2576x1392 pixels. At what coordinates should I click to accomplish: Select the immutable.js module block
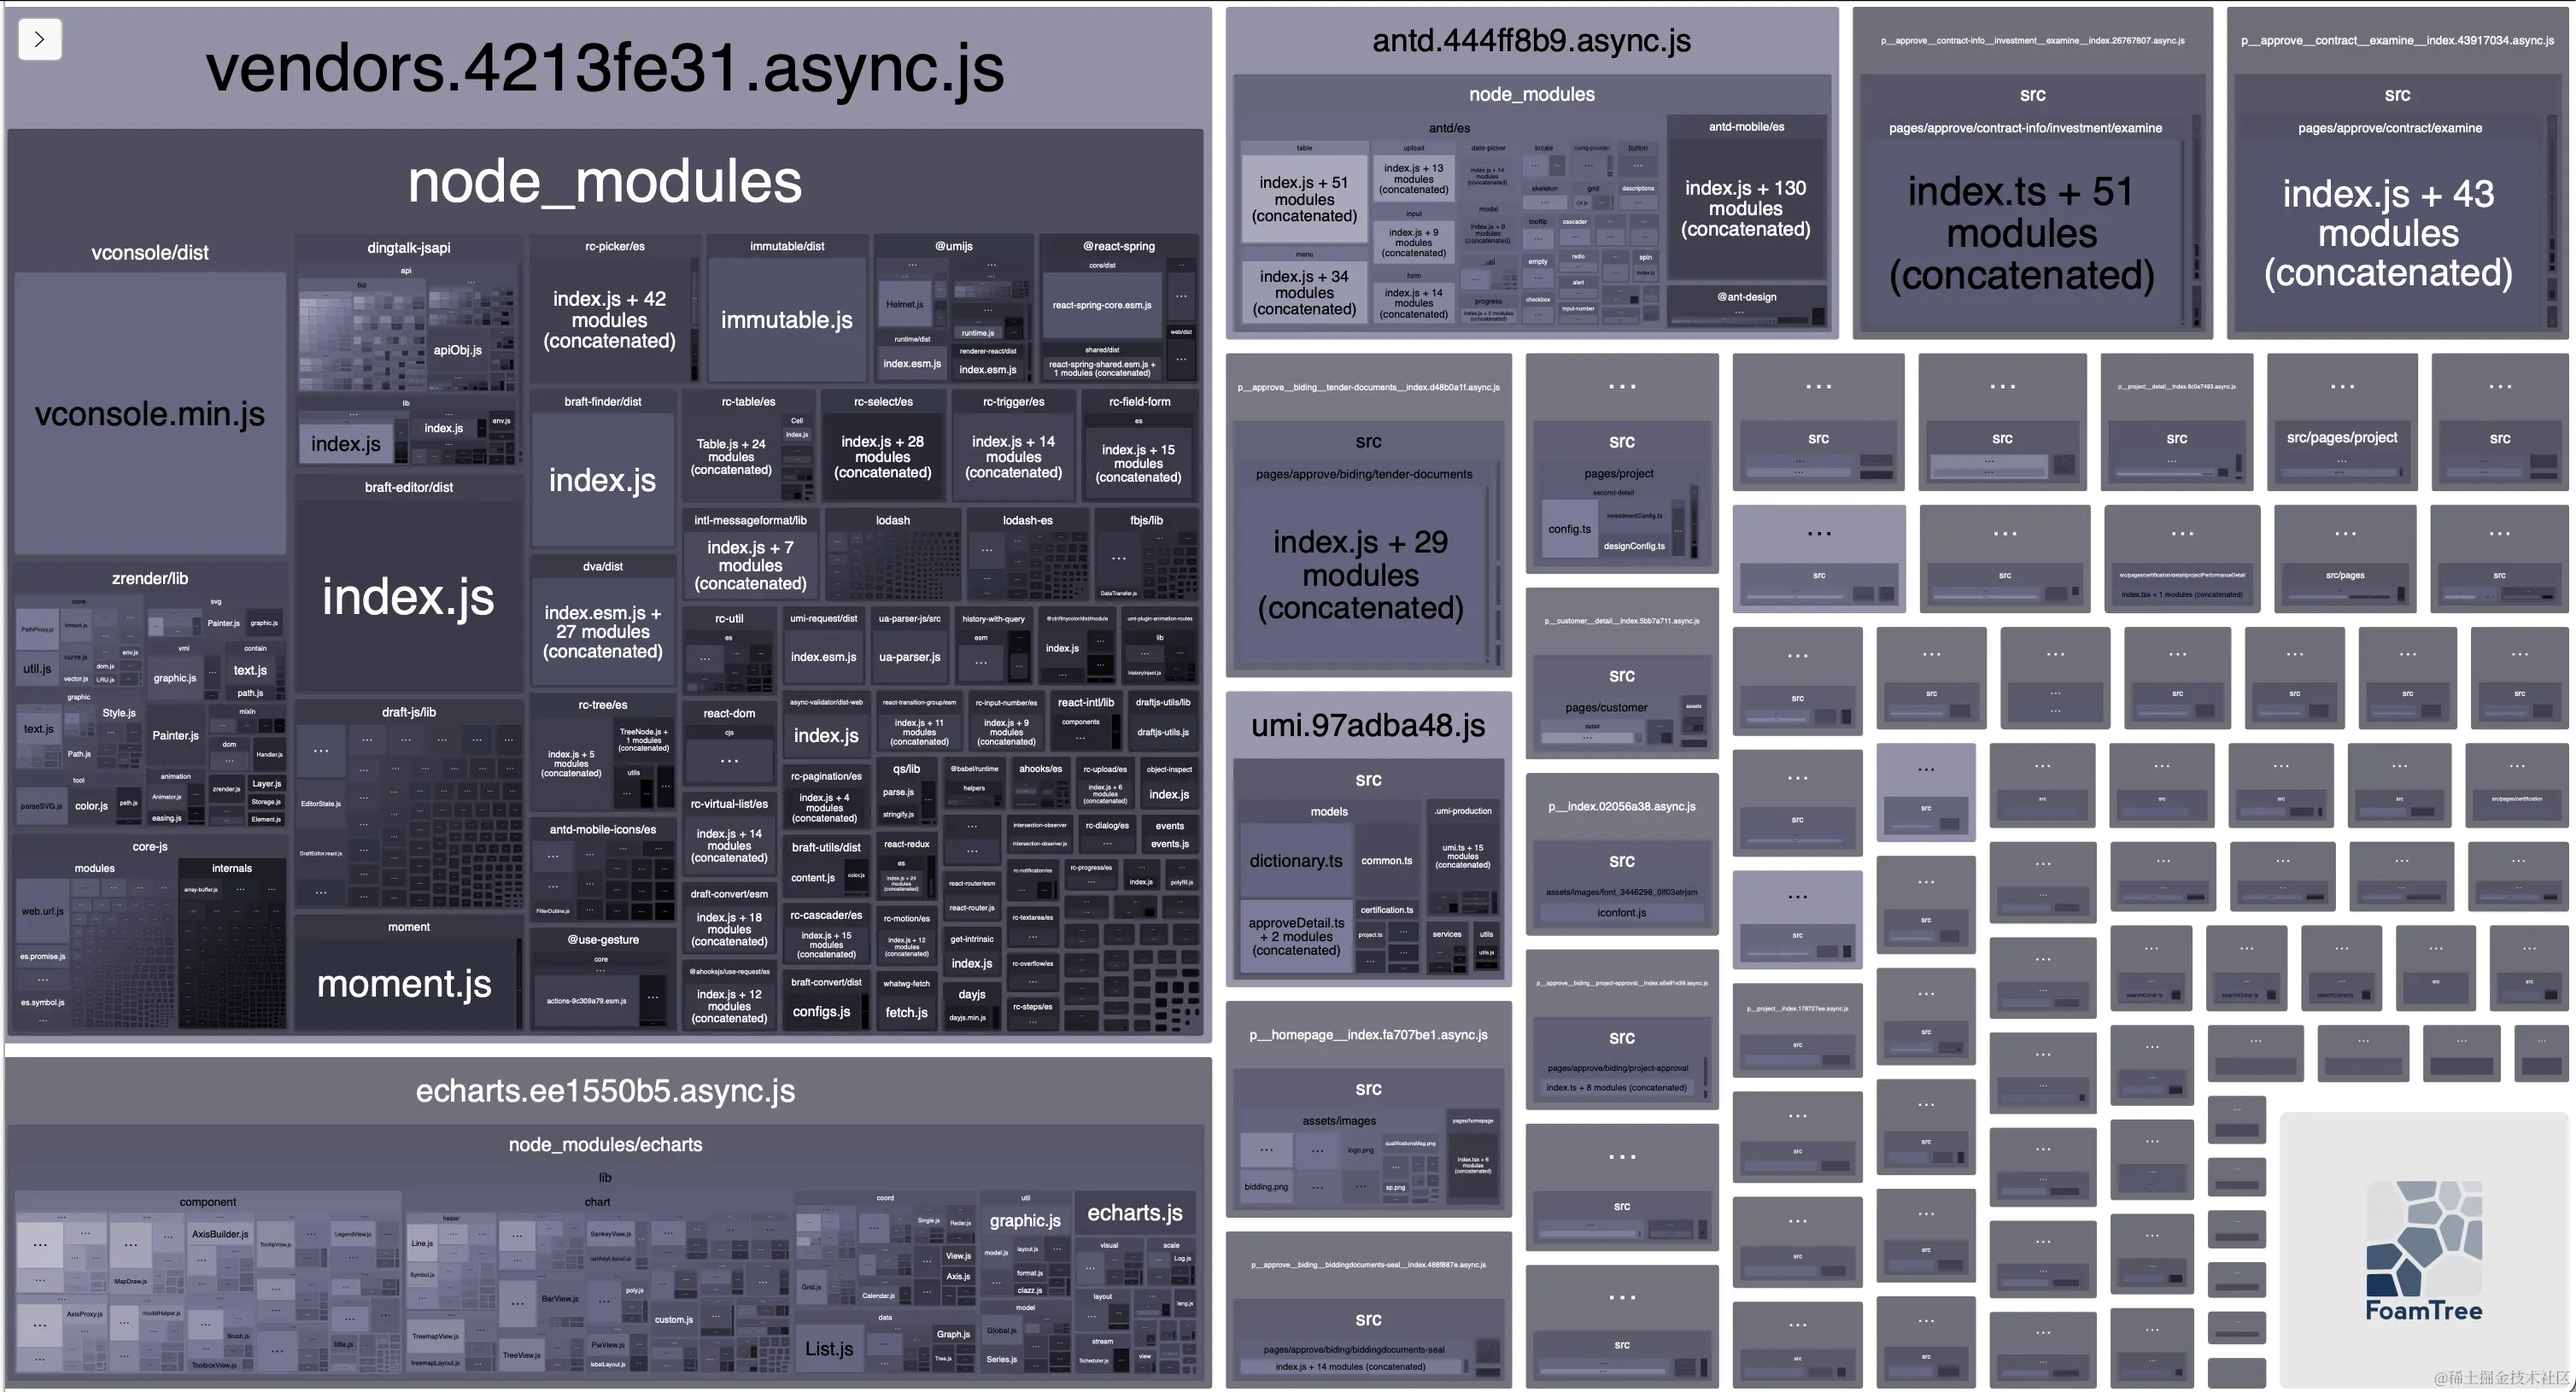[786, 320]
